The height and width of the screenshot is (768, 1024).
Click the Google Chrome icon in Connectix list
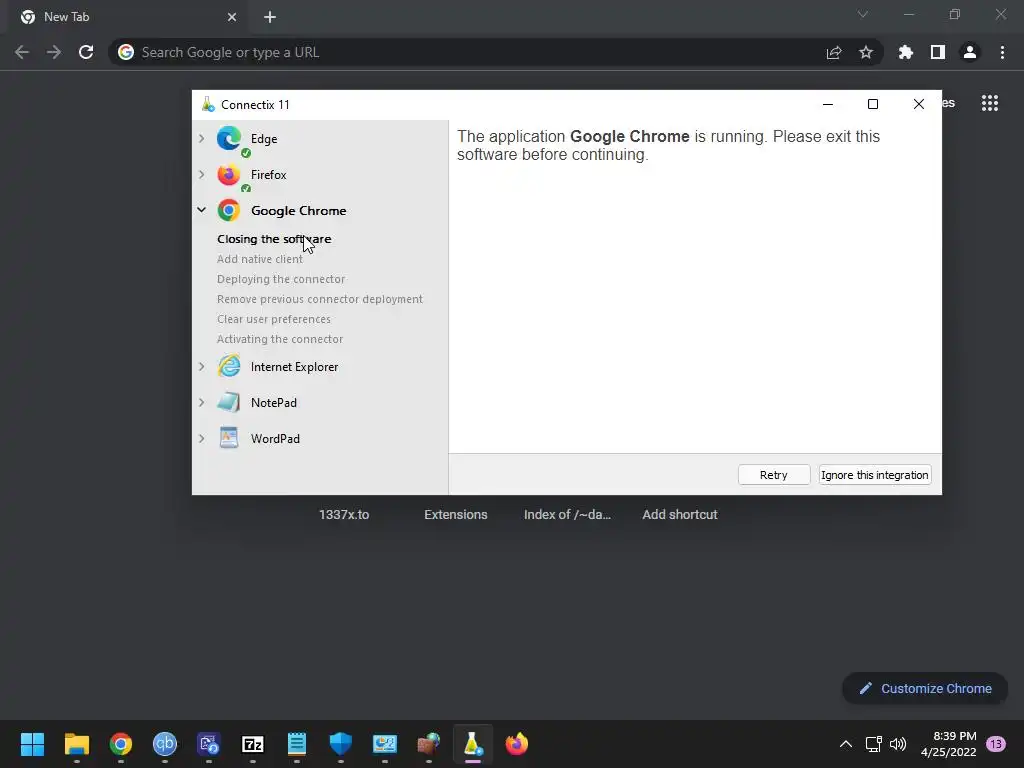tap(229, 210)
